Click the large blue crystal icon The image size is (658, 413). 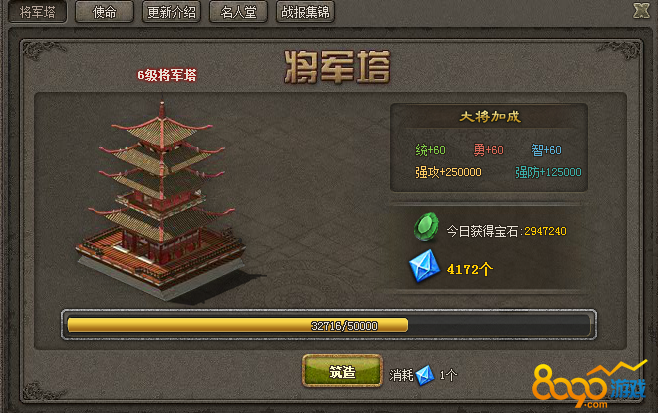point(424,266)
